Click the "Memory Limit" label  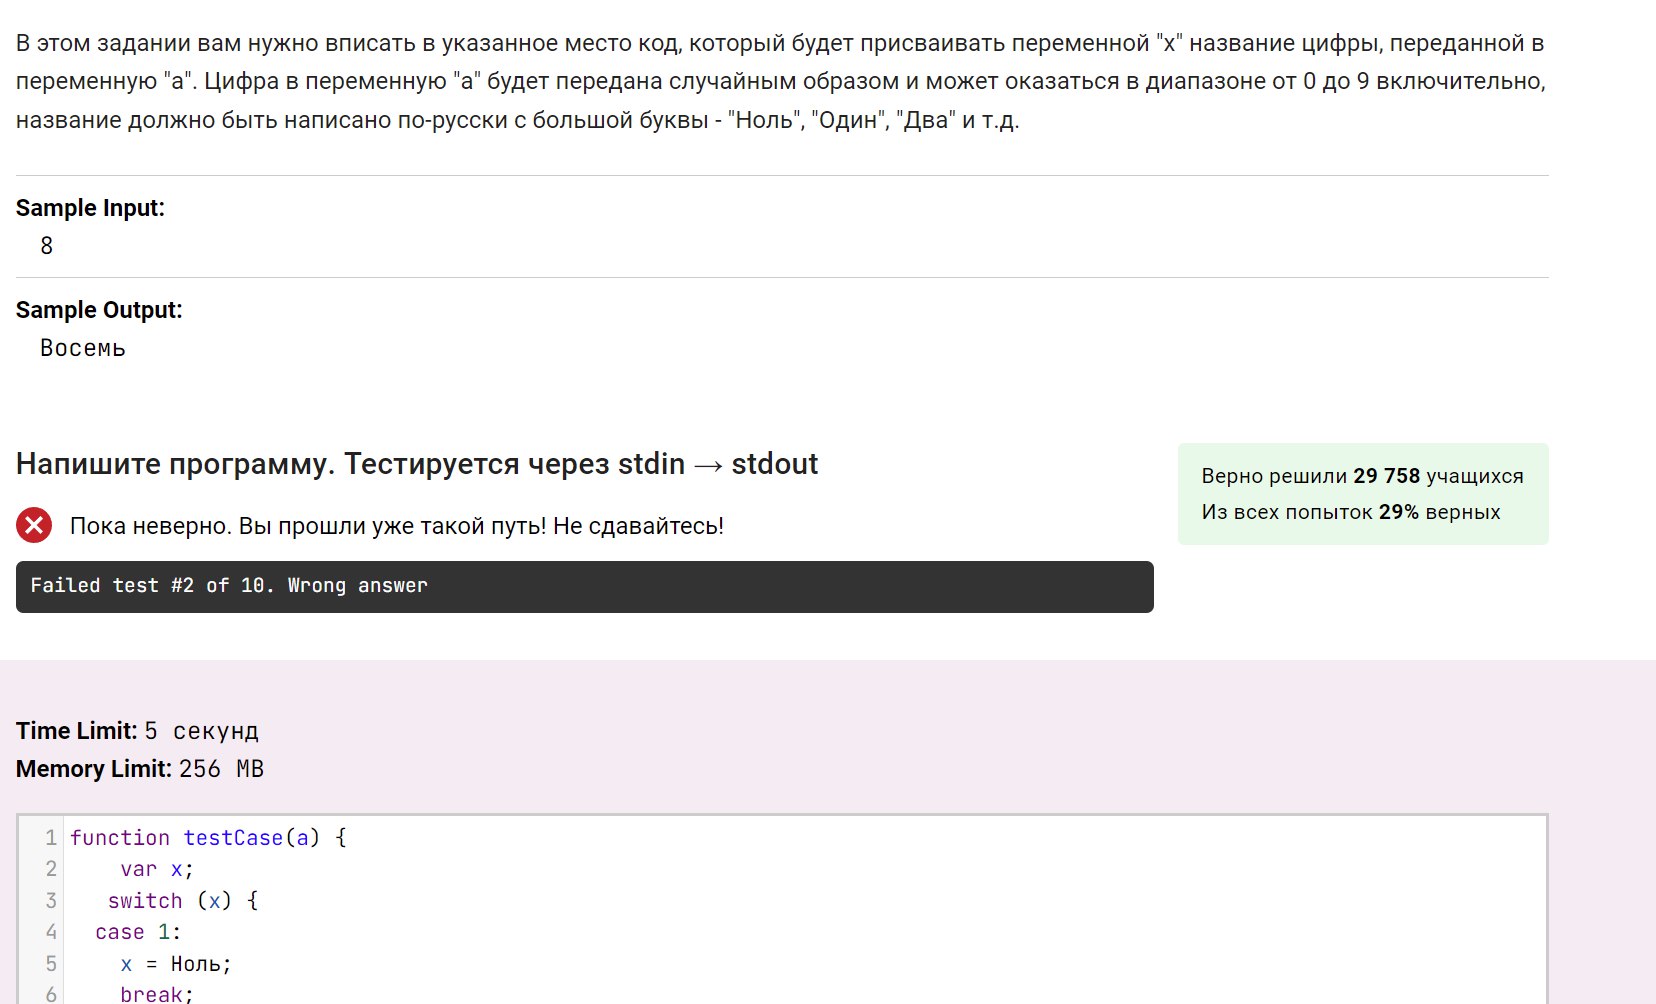tap(94, 769)
